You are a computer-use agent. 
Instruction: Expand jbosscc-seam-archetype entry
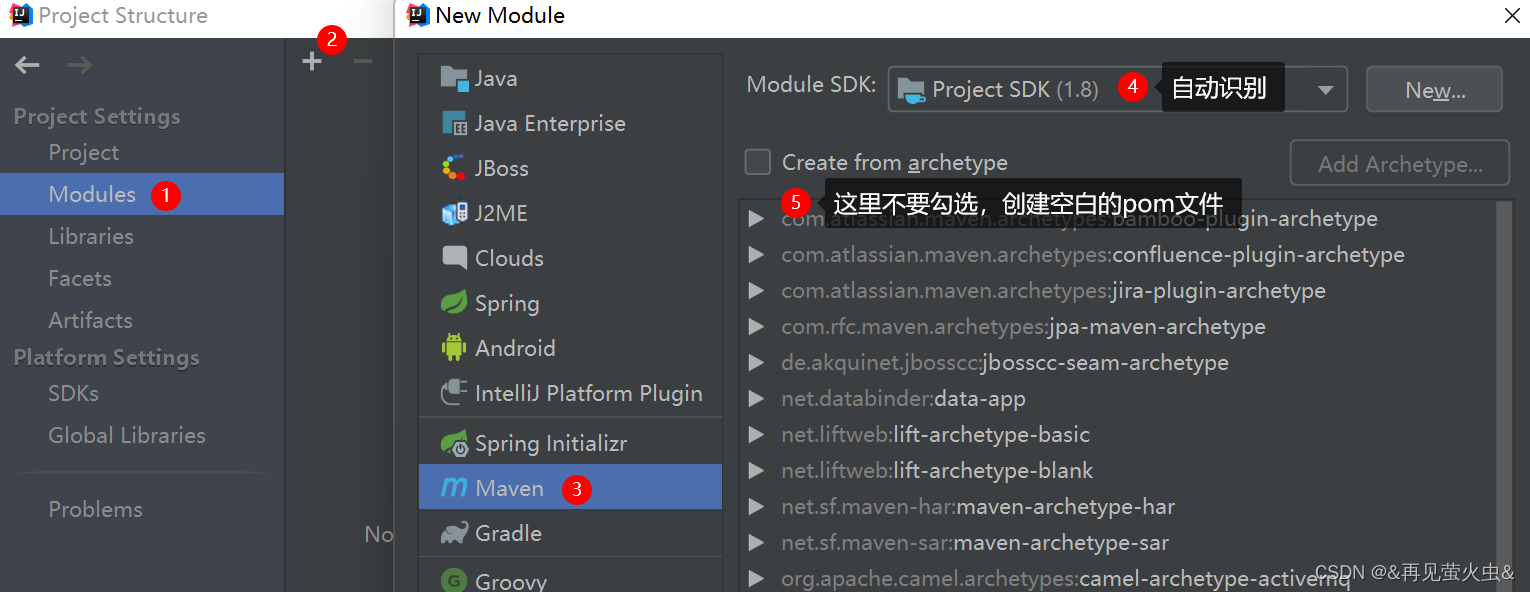(x=758, y=363)
